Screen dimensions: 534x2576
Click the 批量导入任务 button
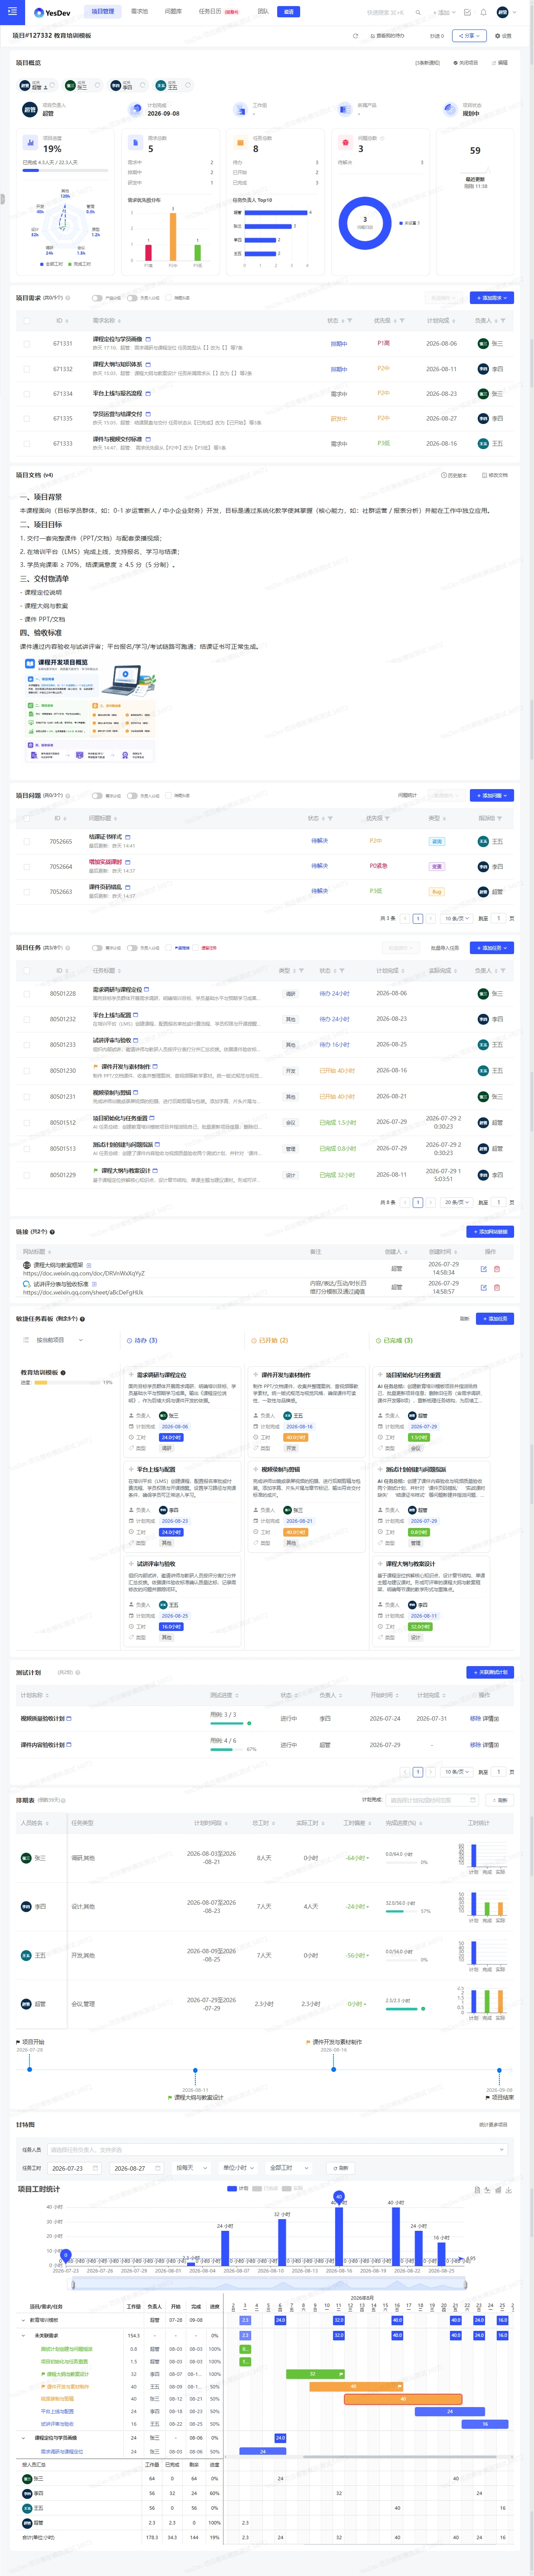(445, 948)
